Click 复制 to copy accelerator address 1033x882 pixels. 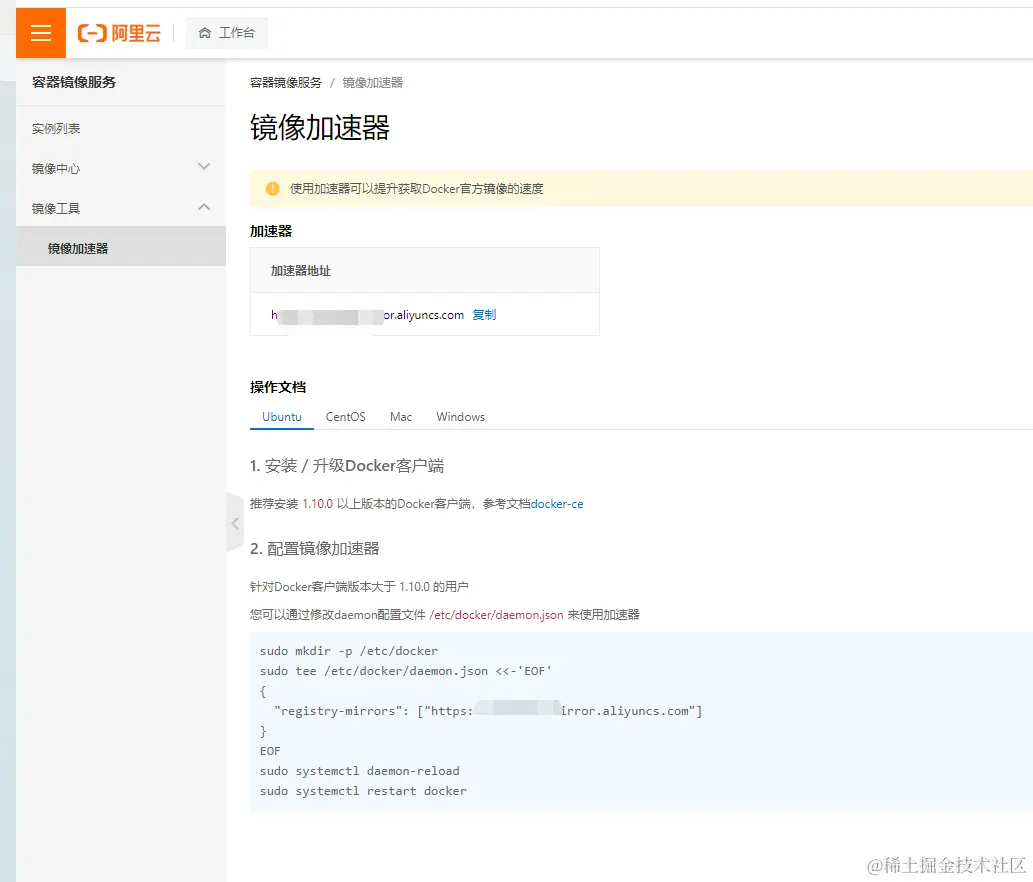pyautogui.click(x=484, y=315)
